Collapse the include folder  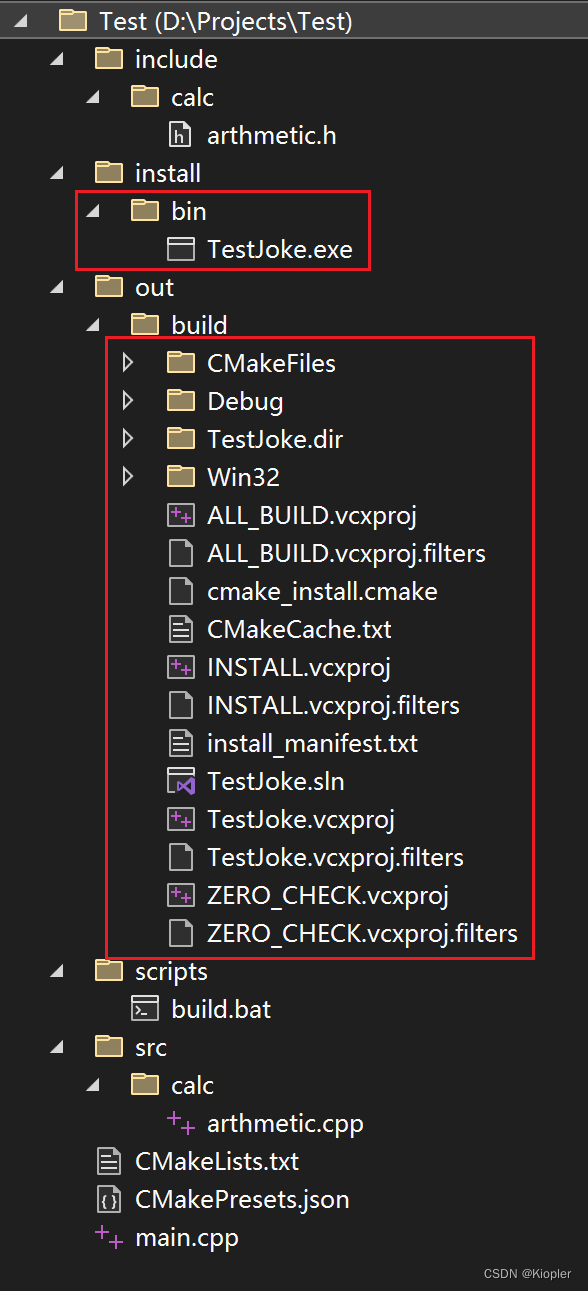tap(56, 59)
